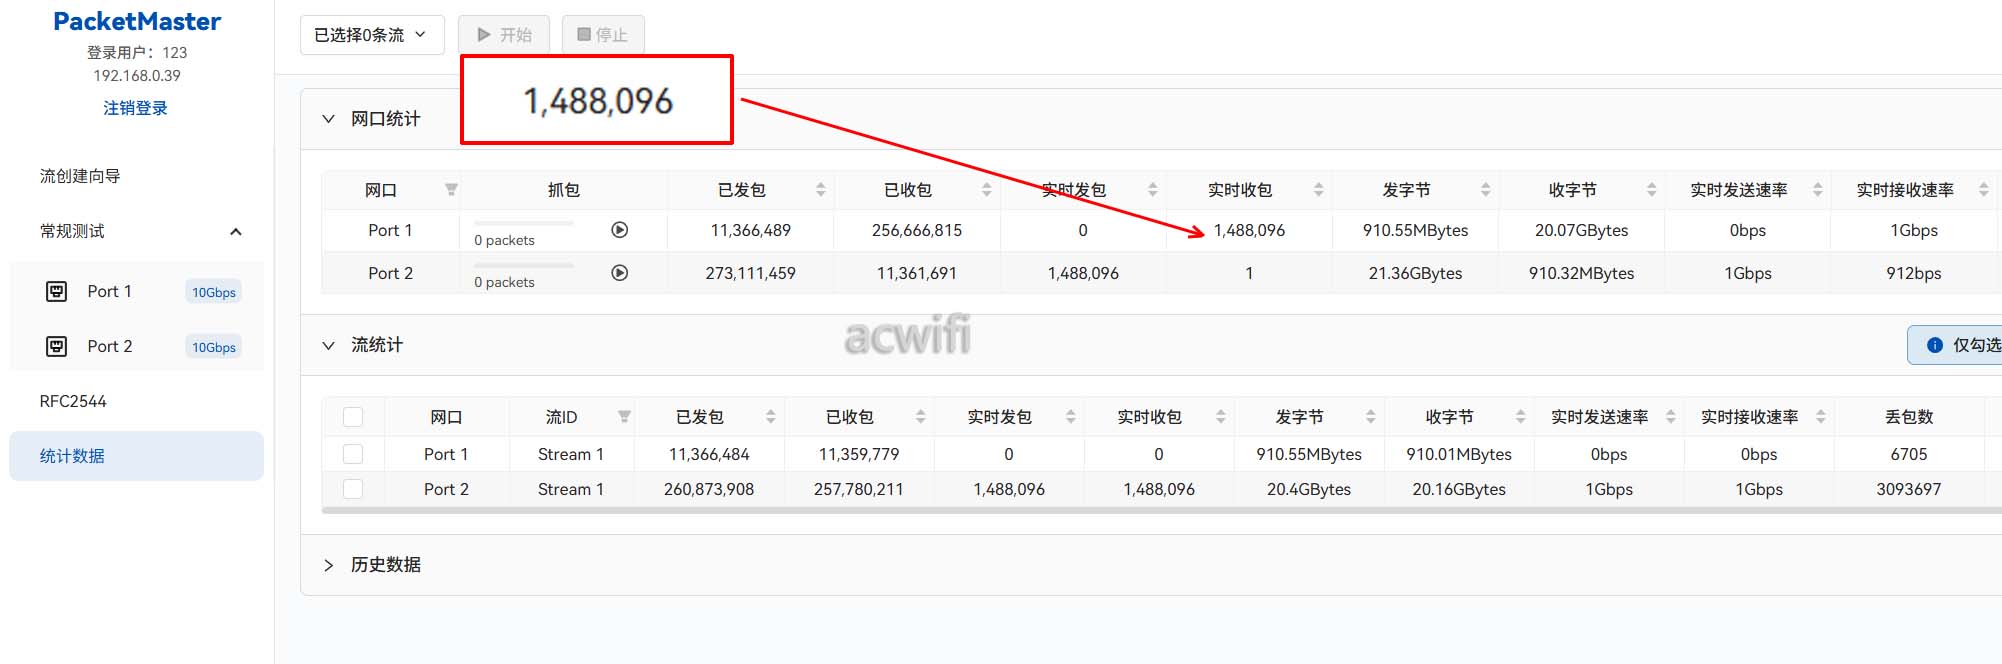2002x664 pixels.
Task: Click the 20.16GBytes stream received bytes
Action: pos(1459,489)
